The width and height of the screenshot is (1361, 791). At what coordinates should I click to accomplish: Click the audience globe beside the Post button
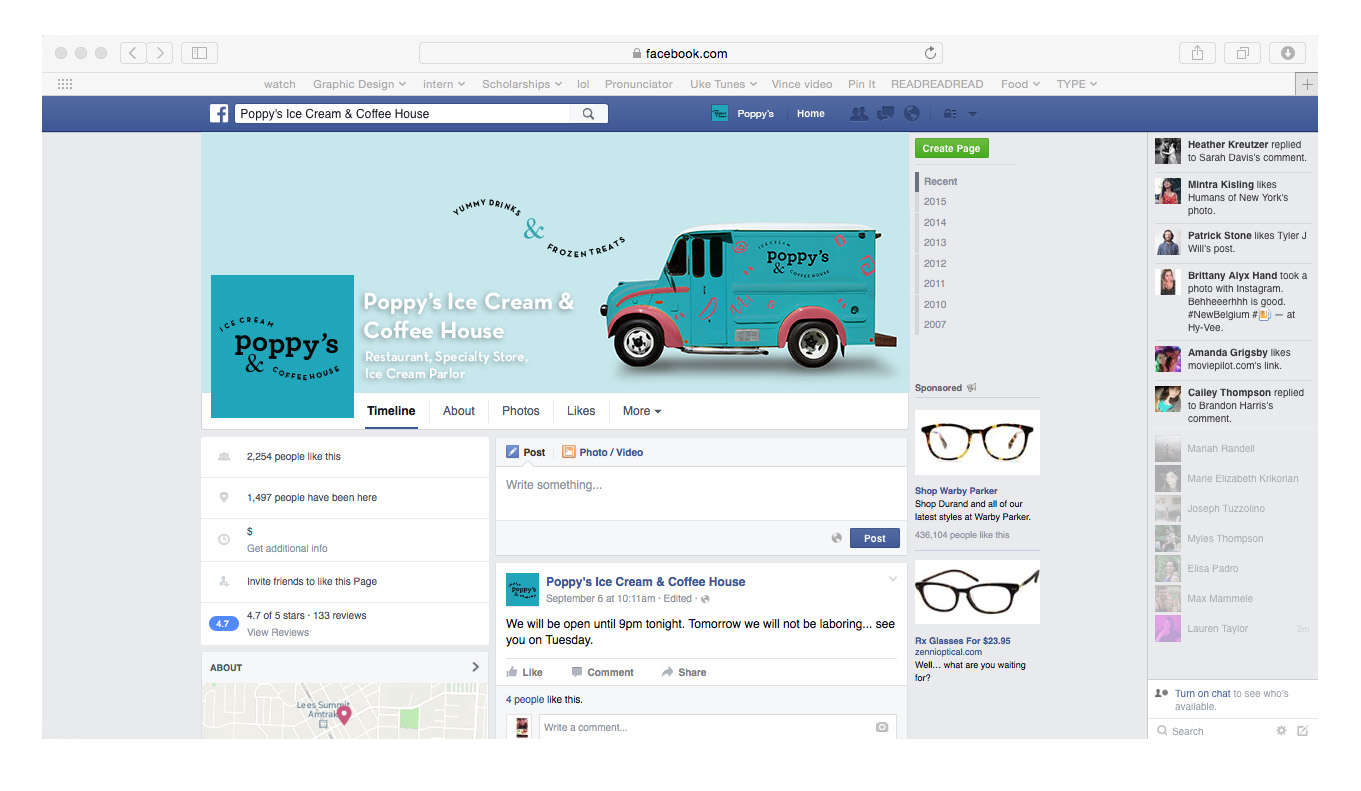(x=836, y=538)
